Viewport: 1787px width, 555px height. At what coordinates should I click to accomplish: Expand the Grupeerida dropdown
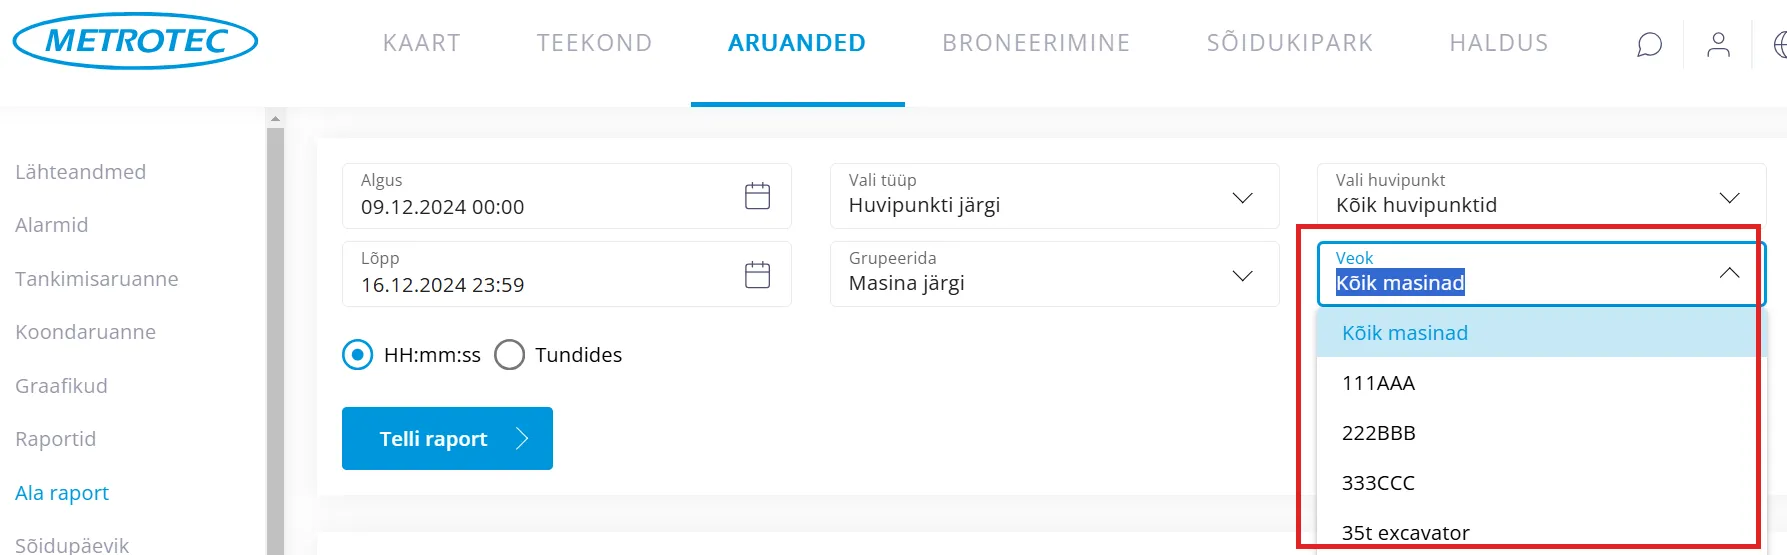coord(1242,275)
